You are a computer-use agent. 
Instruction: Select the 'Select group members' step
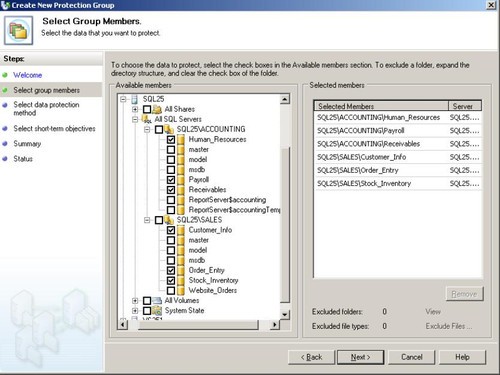[47, 90]
